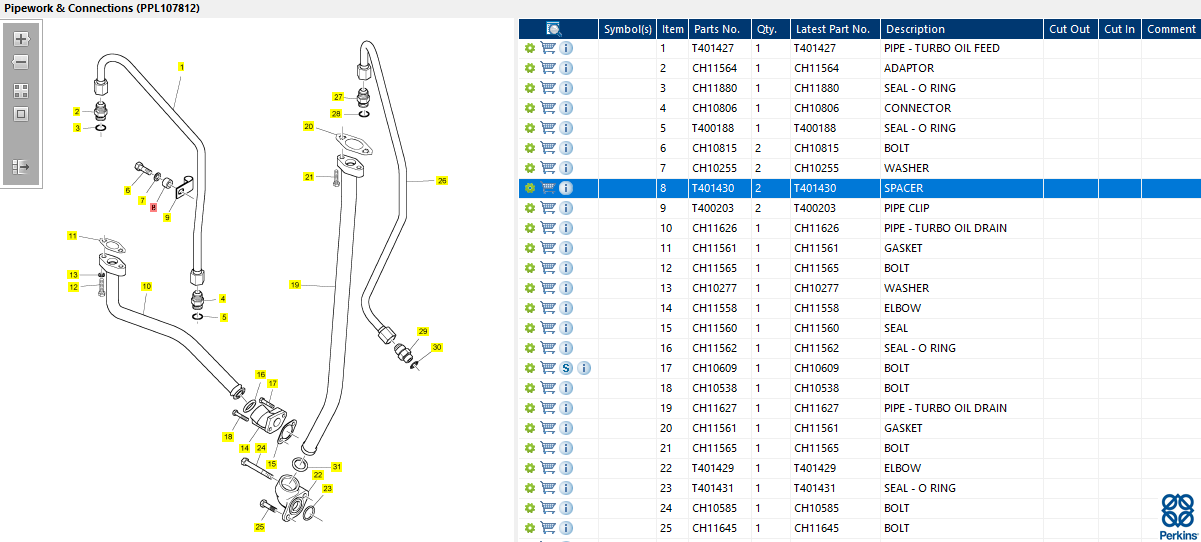This screenshot has height=542, width=1201.
Task: Add CH11564 ADAPTOR to cart
Action: [x=548, y=68]
